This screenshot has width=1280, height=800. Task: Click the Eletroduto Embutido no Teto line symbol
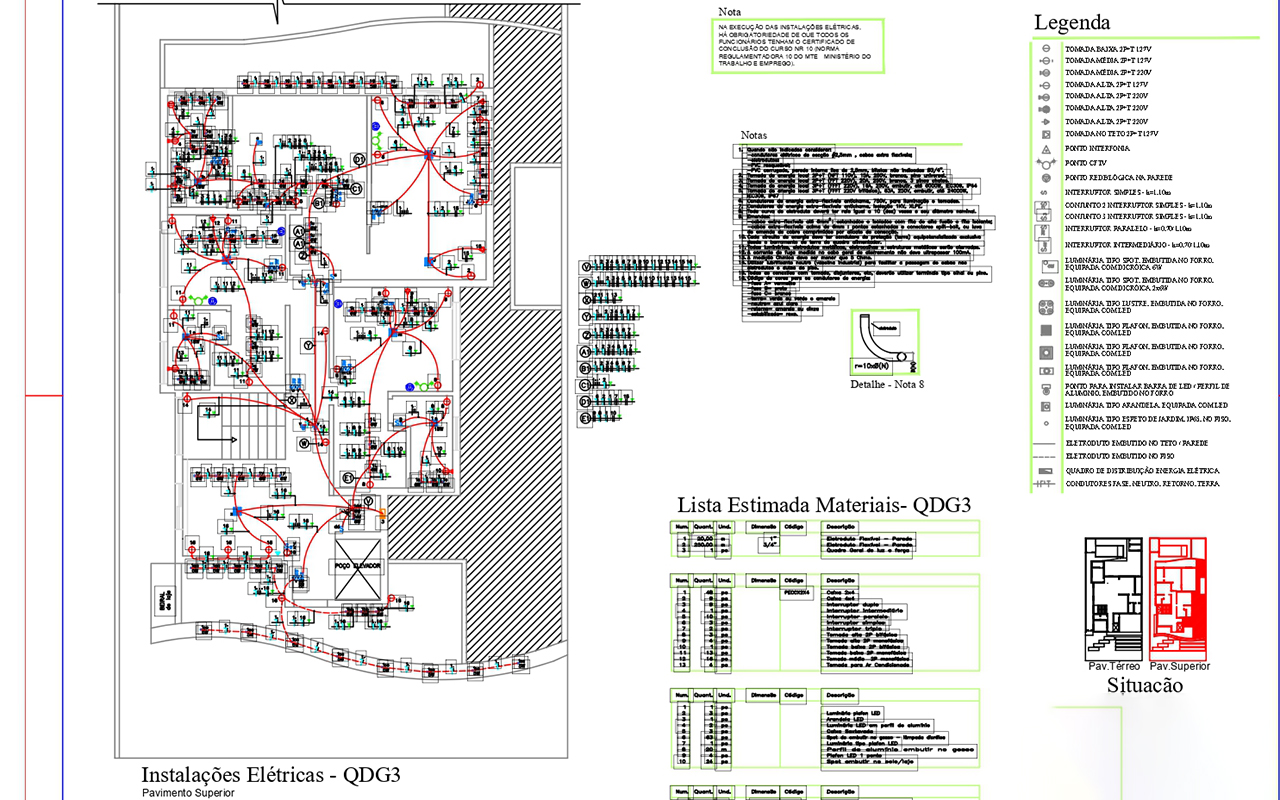click(1044, 443)
